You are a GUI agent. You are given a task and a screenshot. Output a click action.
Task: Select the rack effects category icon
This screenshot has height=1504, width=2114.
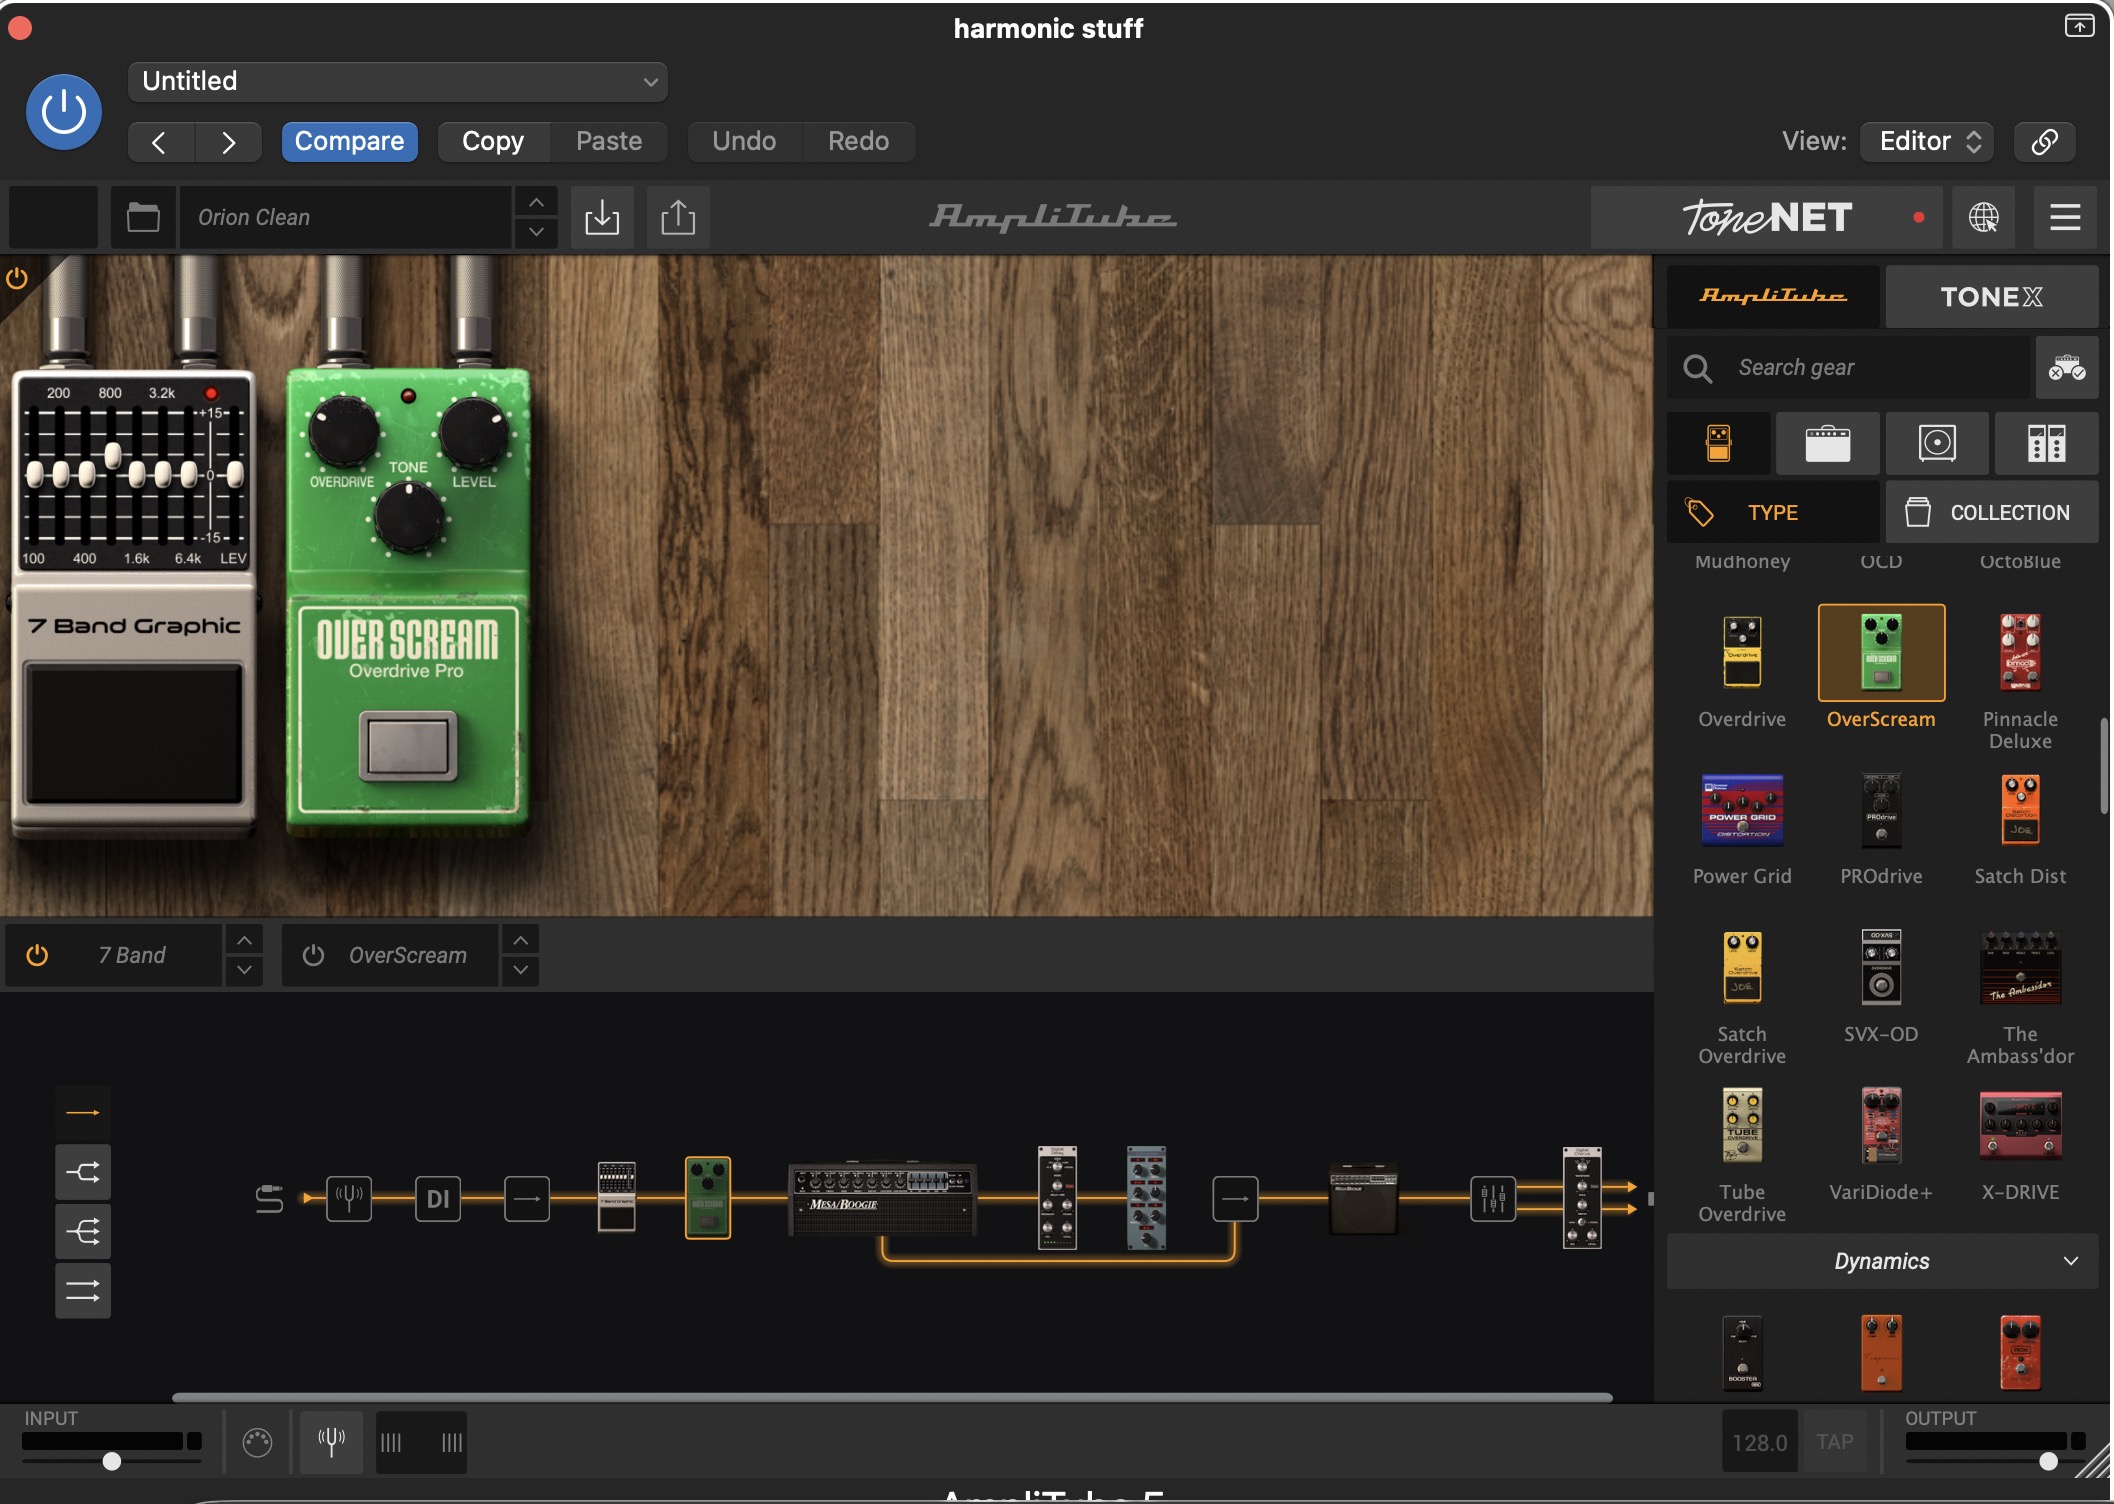coord(2046,443)
